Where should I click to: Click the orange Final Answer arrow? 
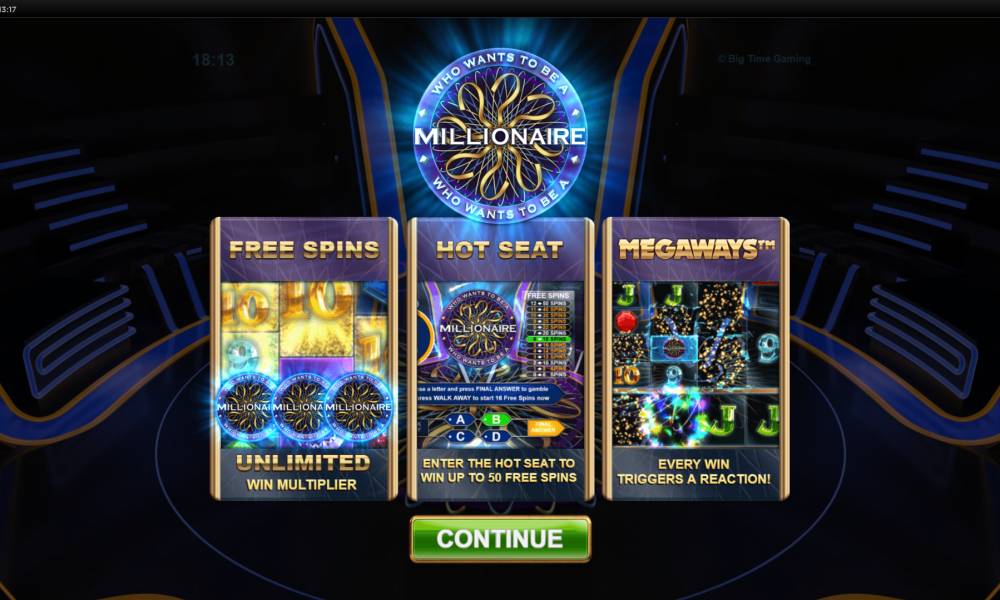click(545, 428)
